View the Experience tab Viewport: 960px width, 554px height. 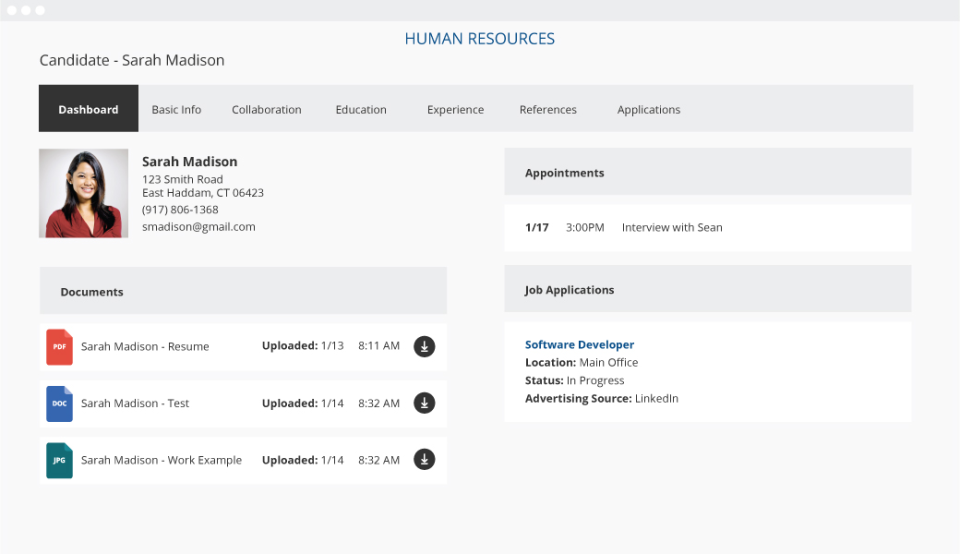point(455,109)
